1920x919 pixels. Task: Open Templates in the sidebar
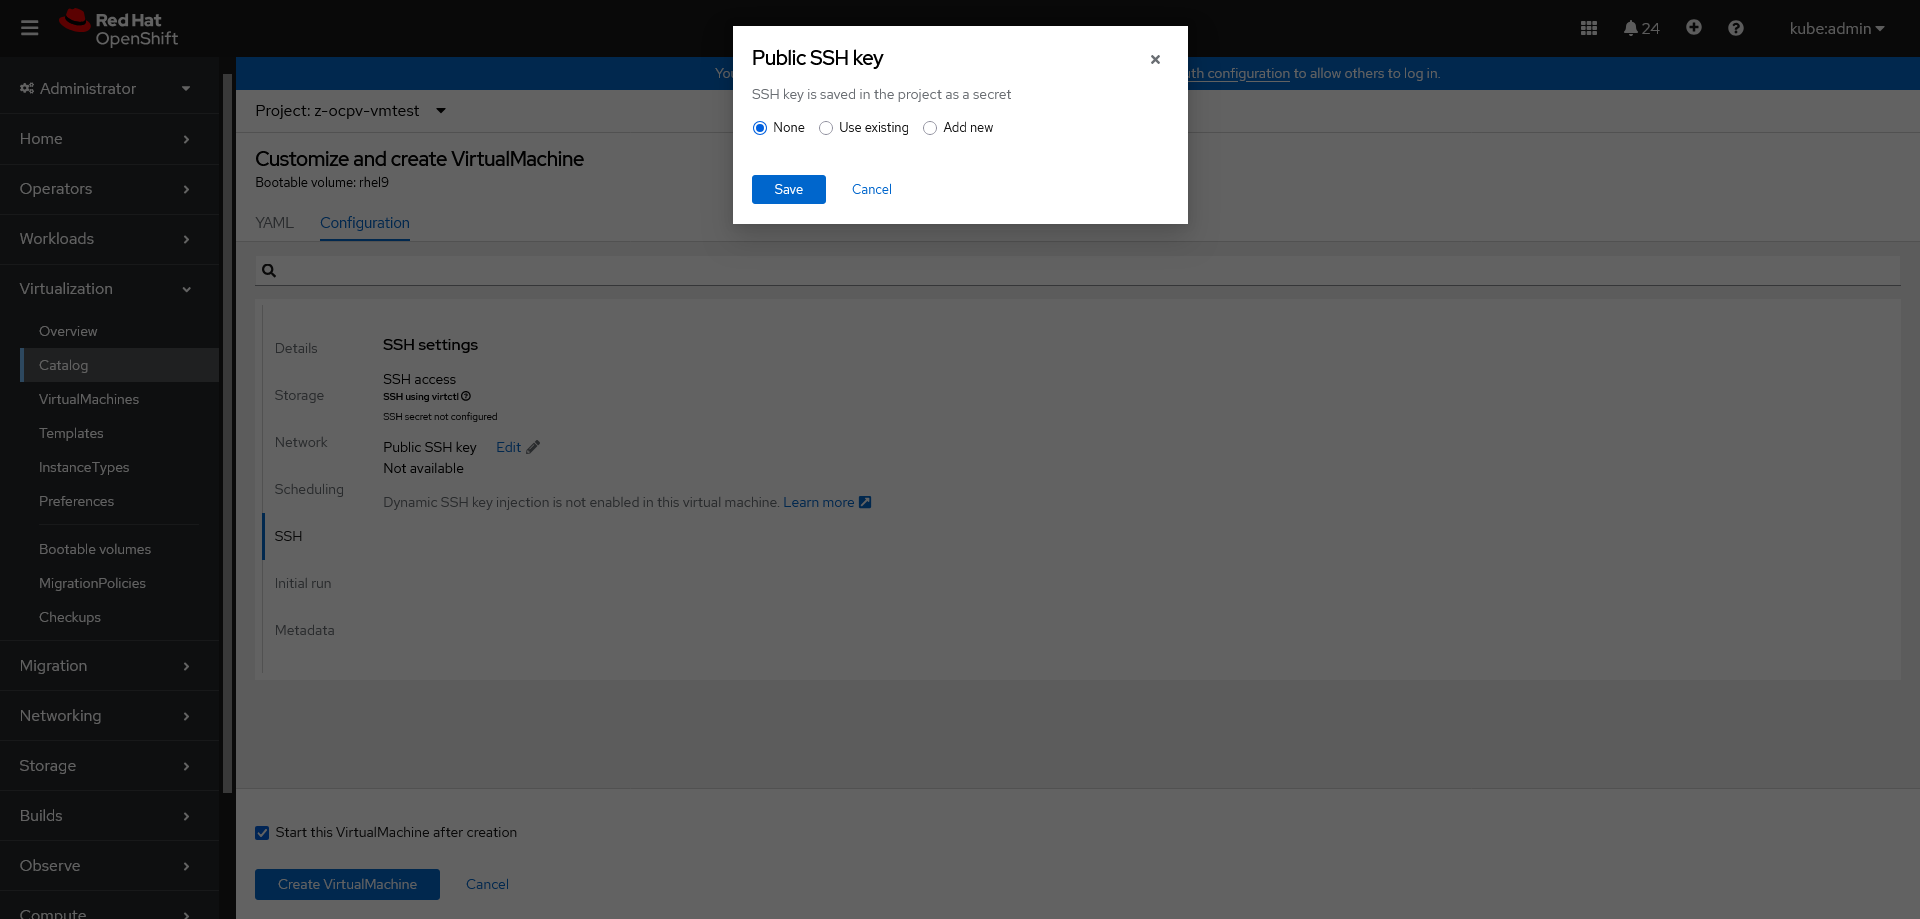(119, 434)
